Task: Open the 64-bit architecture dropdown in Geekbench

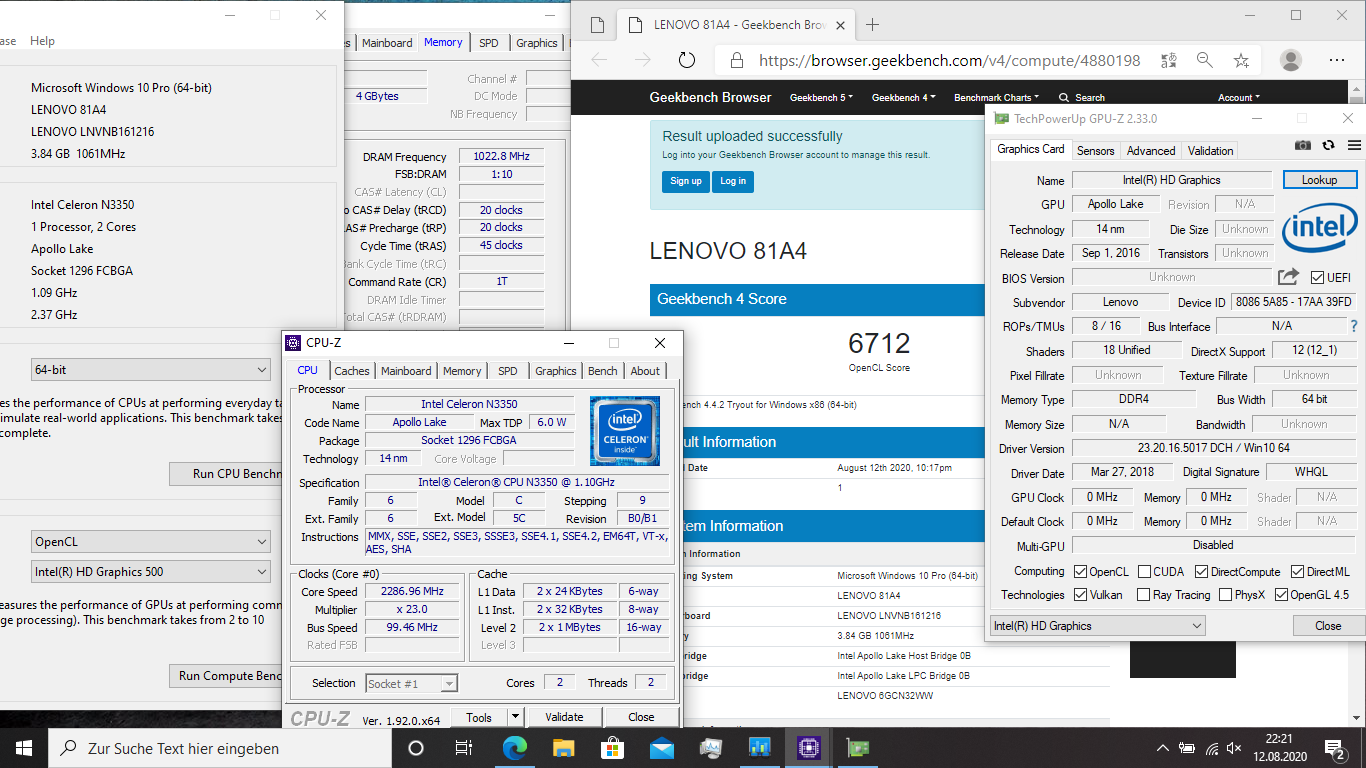Action: coord(150,370)
